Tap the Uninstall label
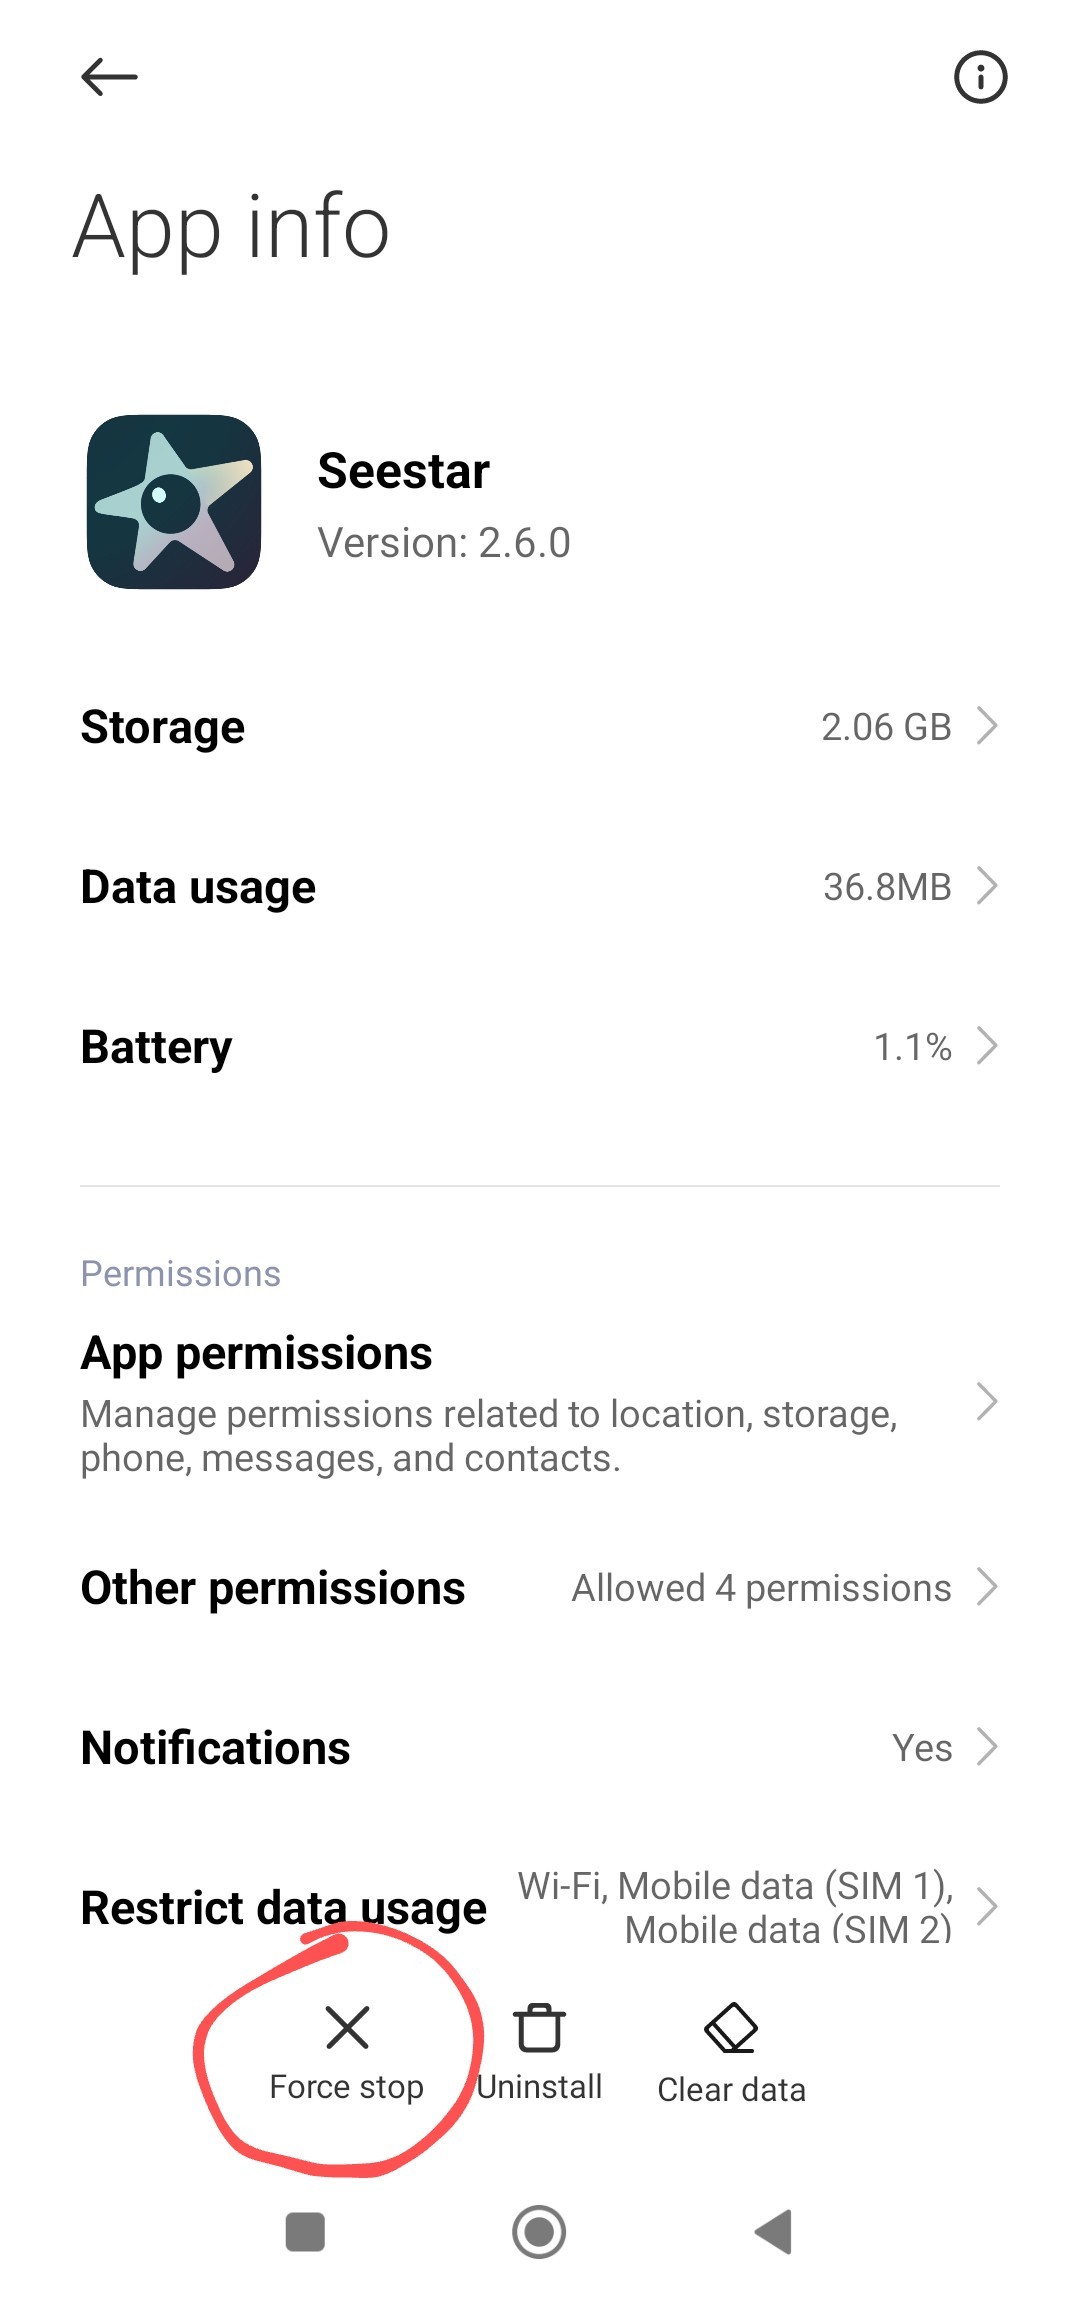The image size is (1080, 2297). tap(539, 2087)
